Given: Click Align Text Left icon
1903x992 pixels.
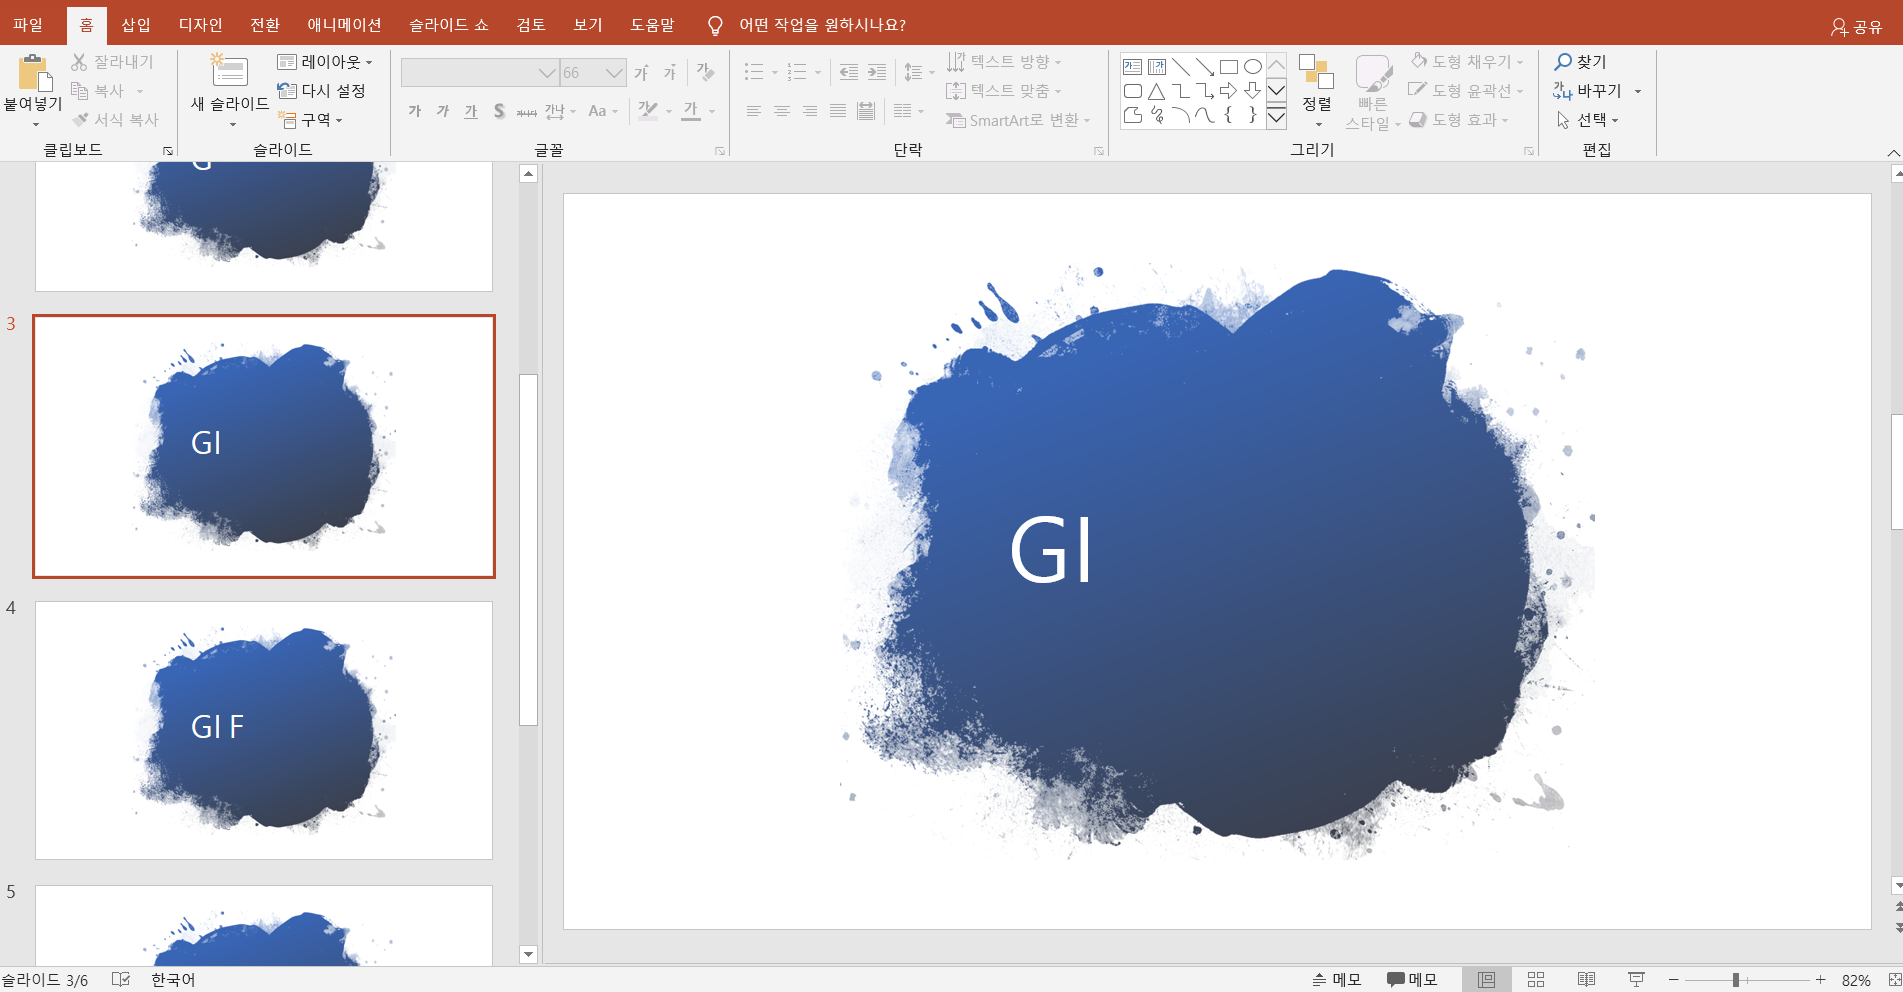Looking at the screenshot, I should [x=754, y=111].
